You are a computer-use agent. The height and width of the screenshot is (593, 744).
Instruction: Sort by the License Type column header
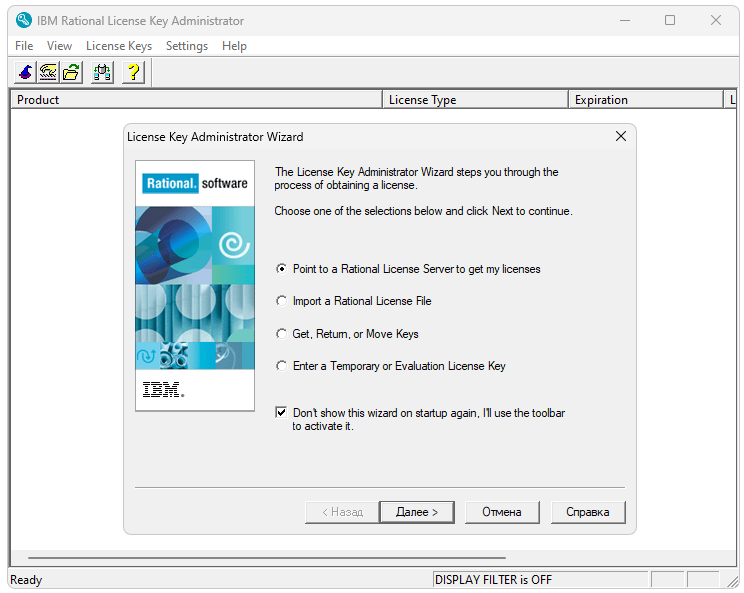(x=475, y=100)
